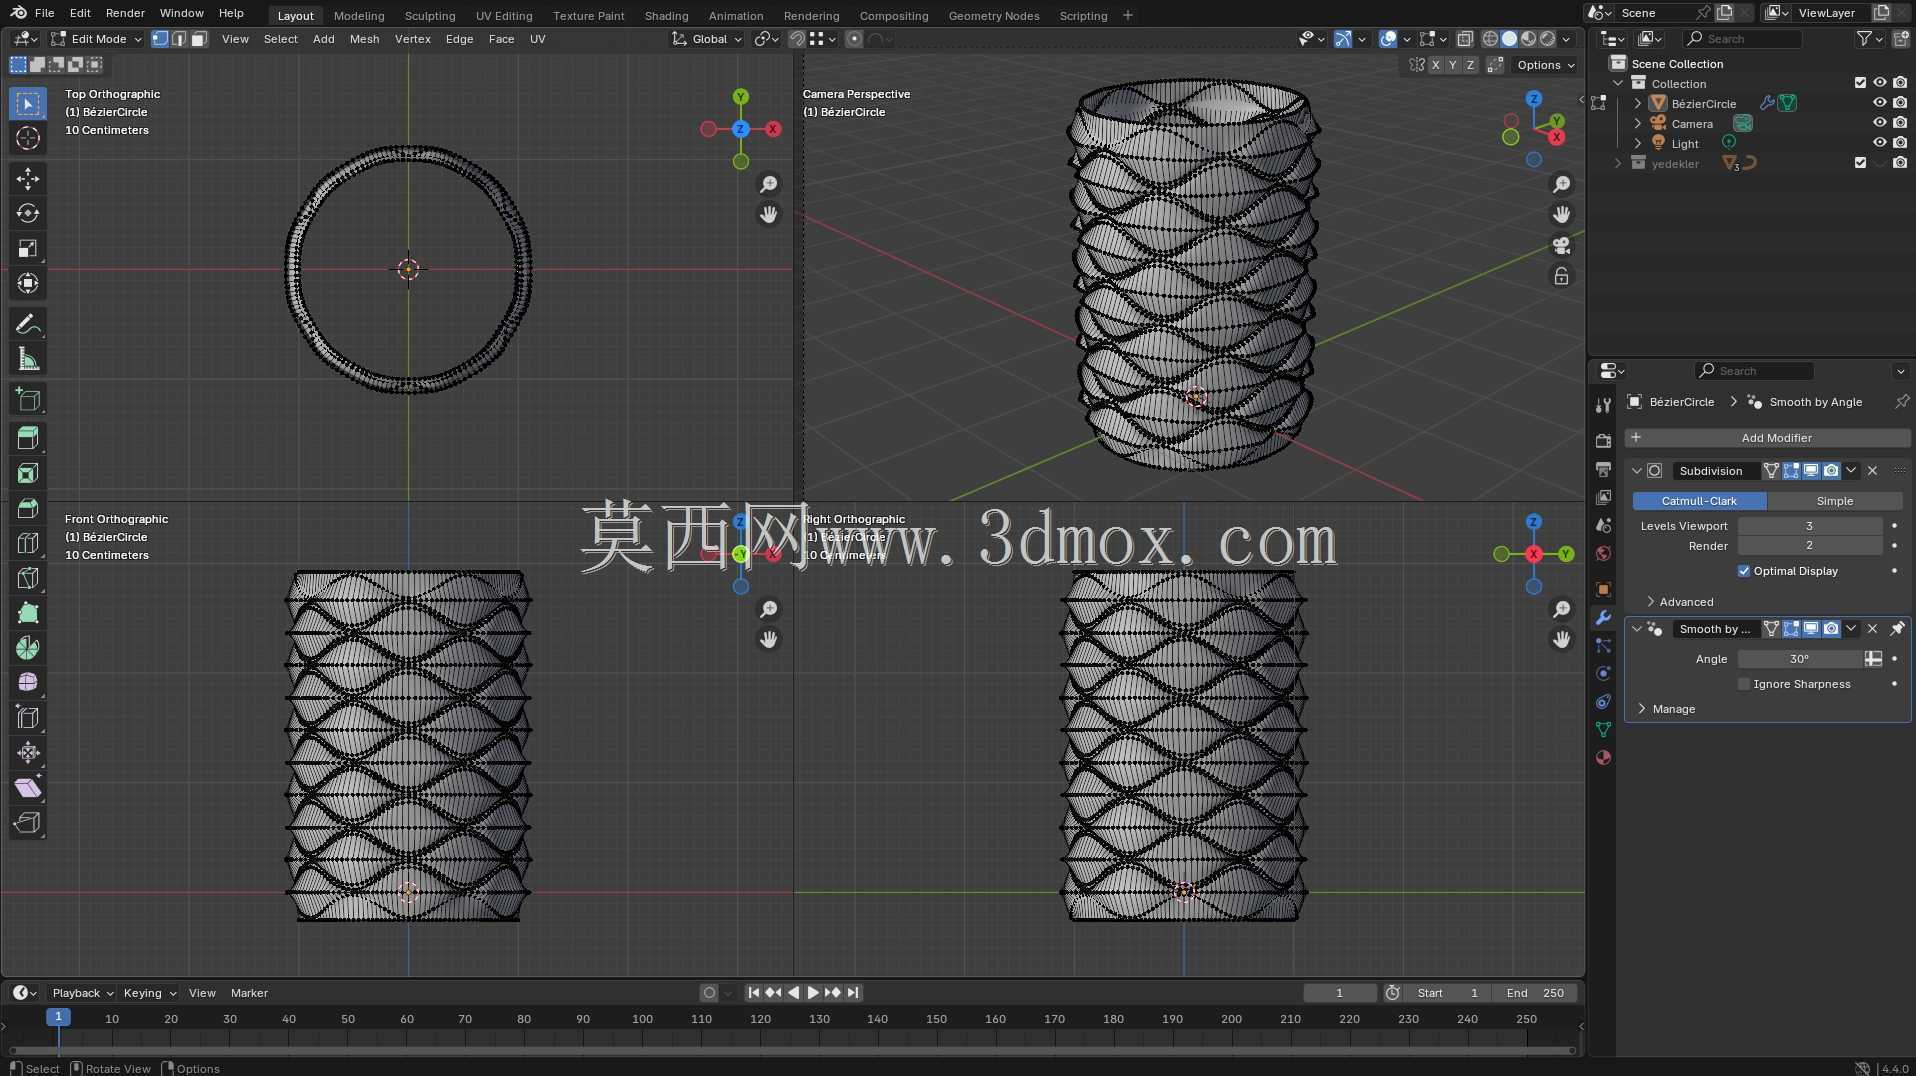Switch to face select mode
The image size is (1916, 1076).
tap(199, 39)
